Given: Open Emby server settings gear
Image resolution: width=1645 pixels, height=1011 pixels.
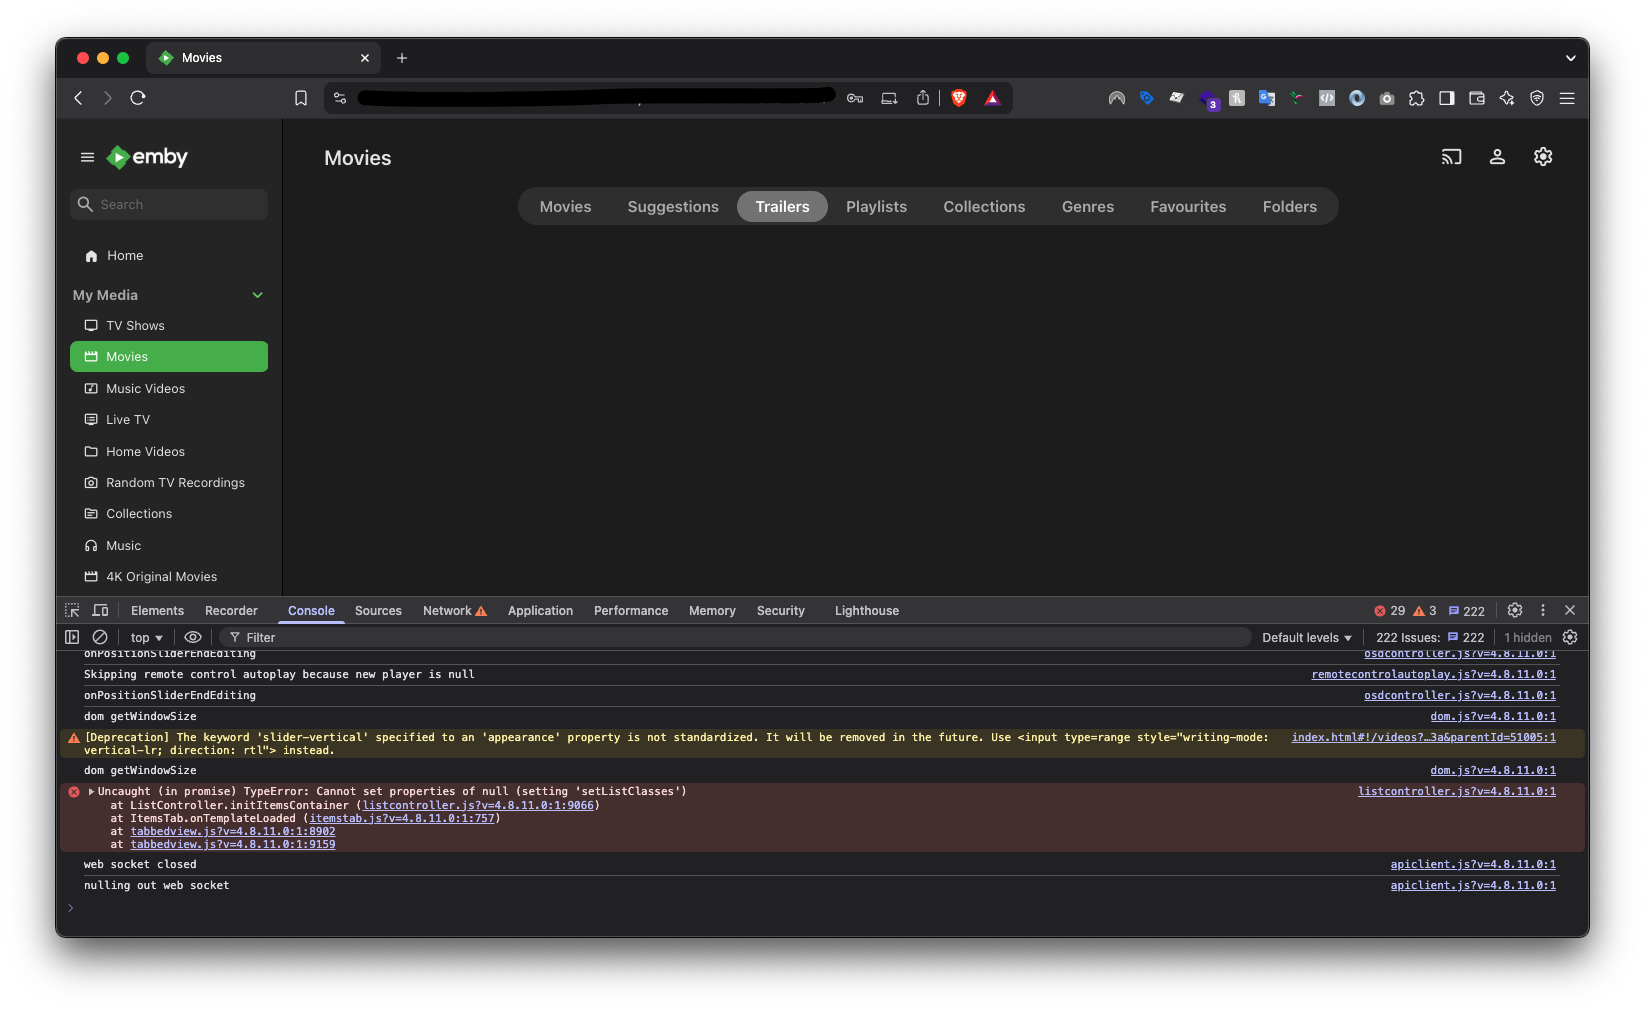Looking at the screenshot, I should [x=1542, y=157].
